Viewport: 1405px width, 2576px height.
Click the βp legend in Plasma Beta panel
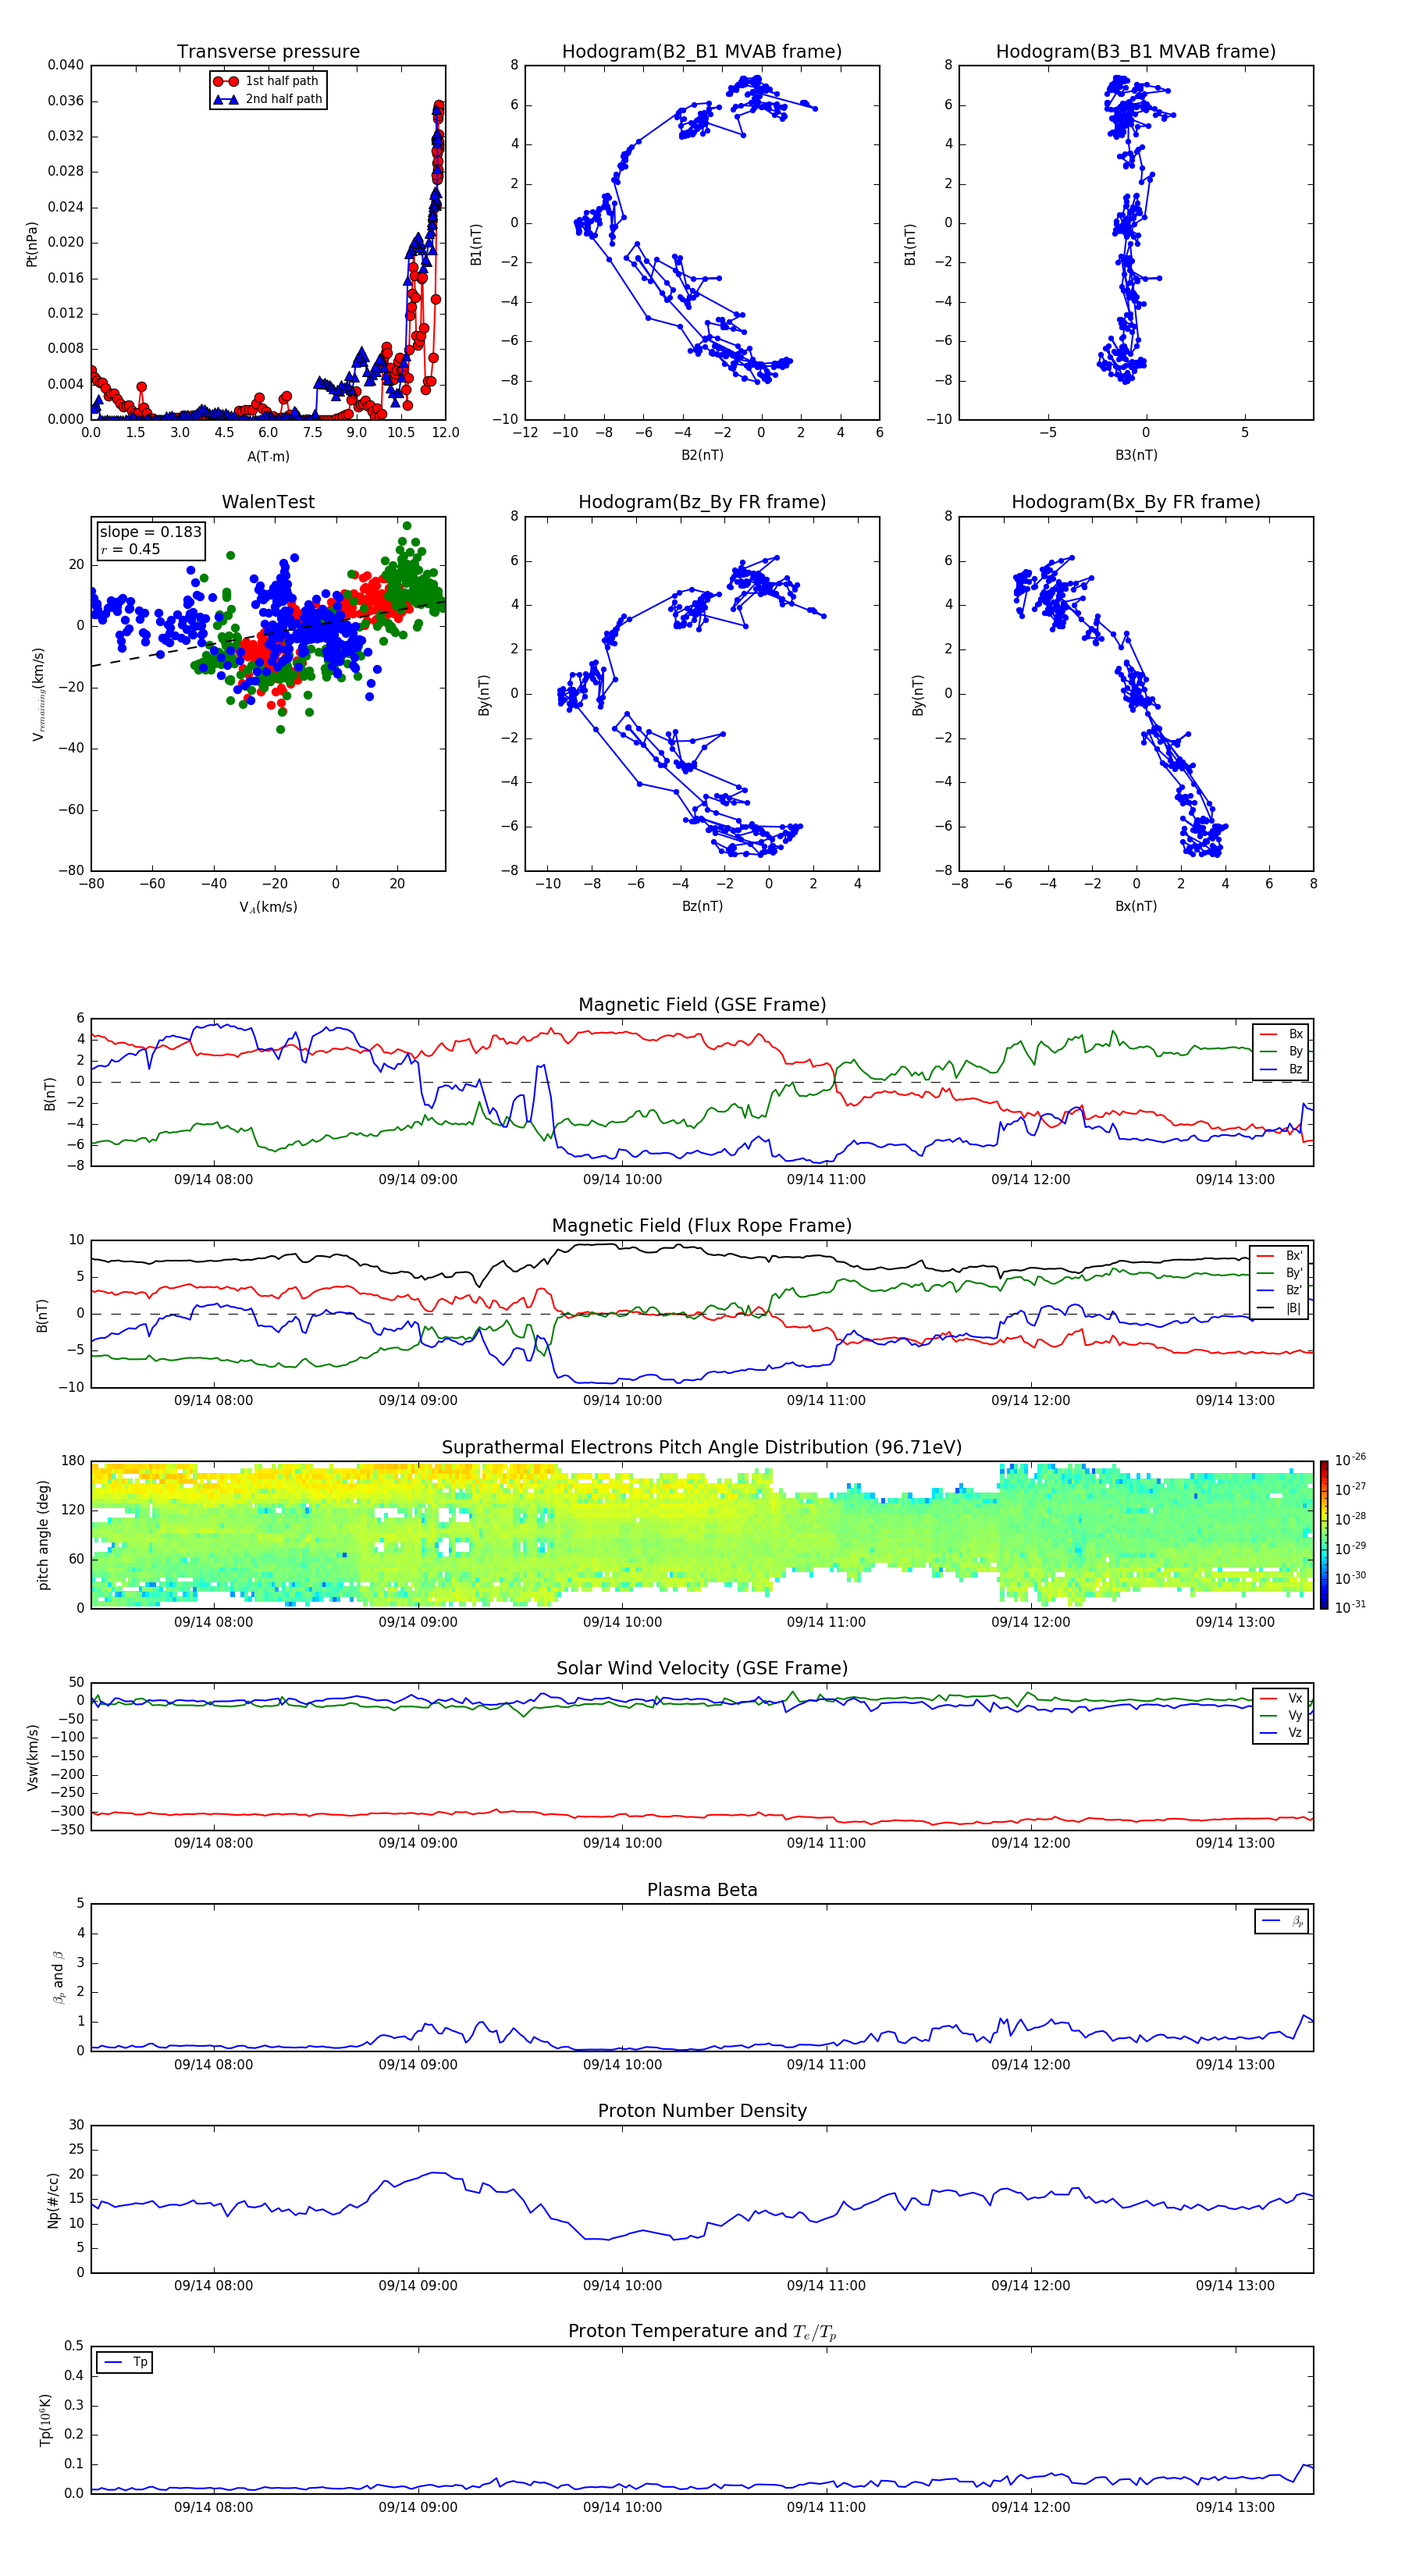[1282, 1922]
